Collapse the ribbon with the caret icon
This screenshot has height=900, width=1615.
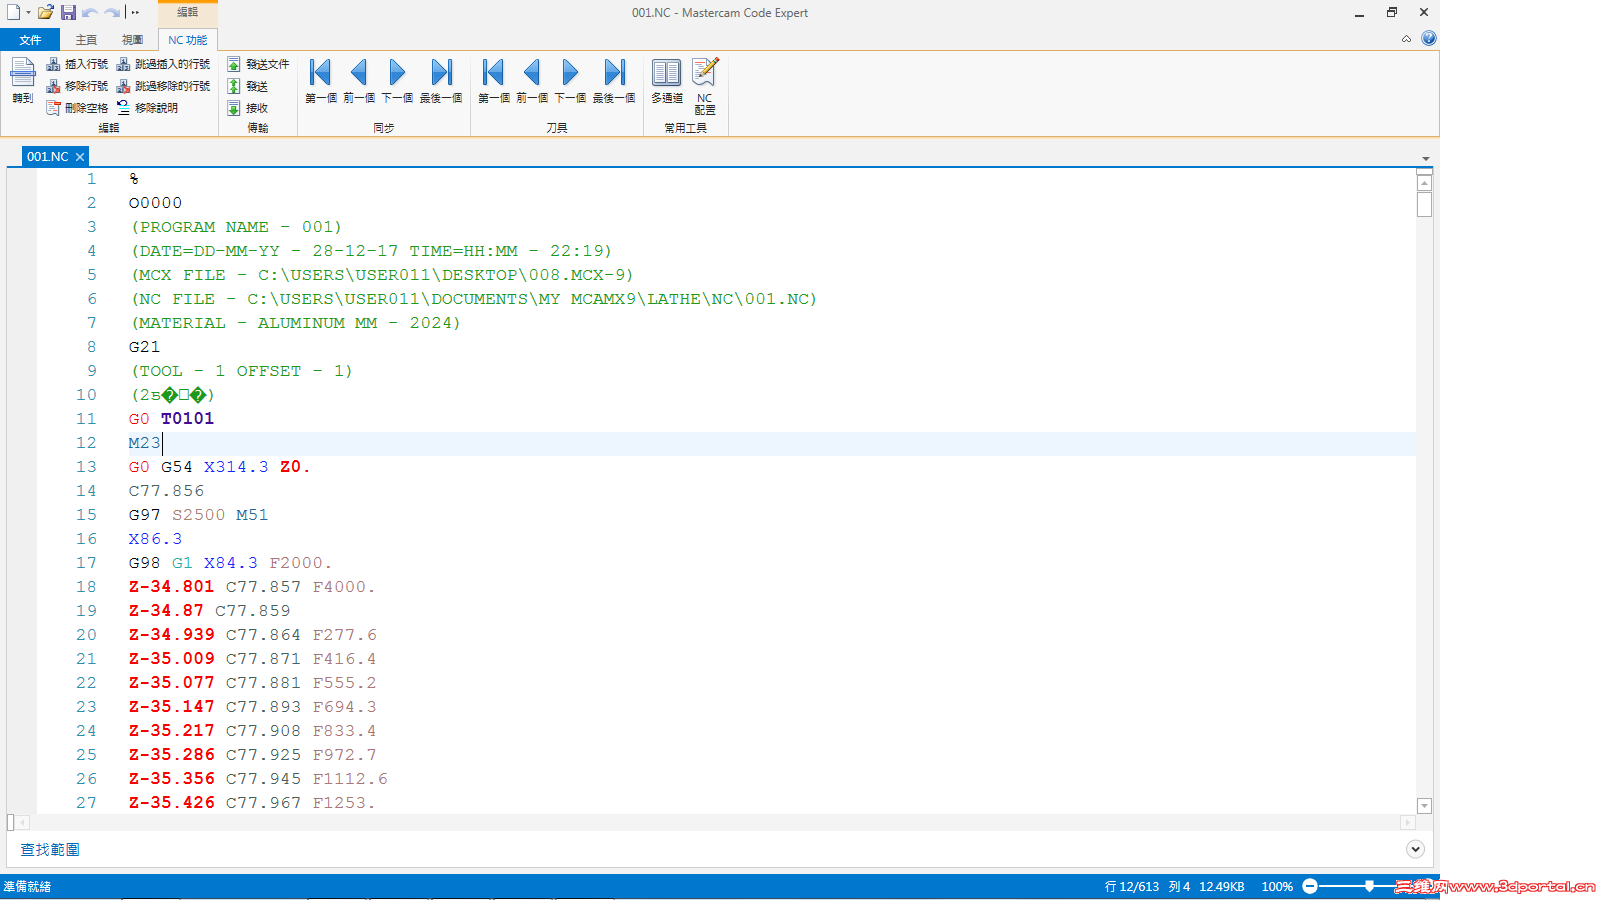click(1406, 39)
